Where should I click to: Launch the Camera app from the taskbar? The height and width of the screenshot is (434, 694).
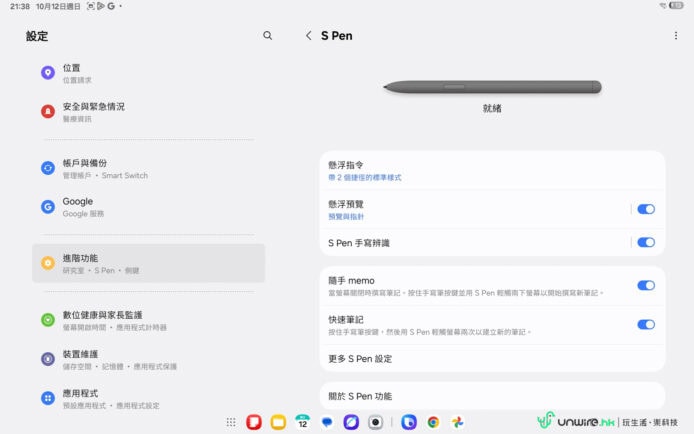coord(375,422)
